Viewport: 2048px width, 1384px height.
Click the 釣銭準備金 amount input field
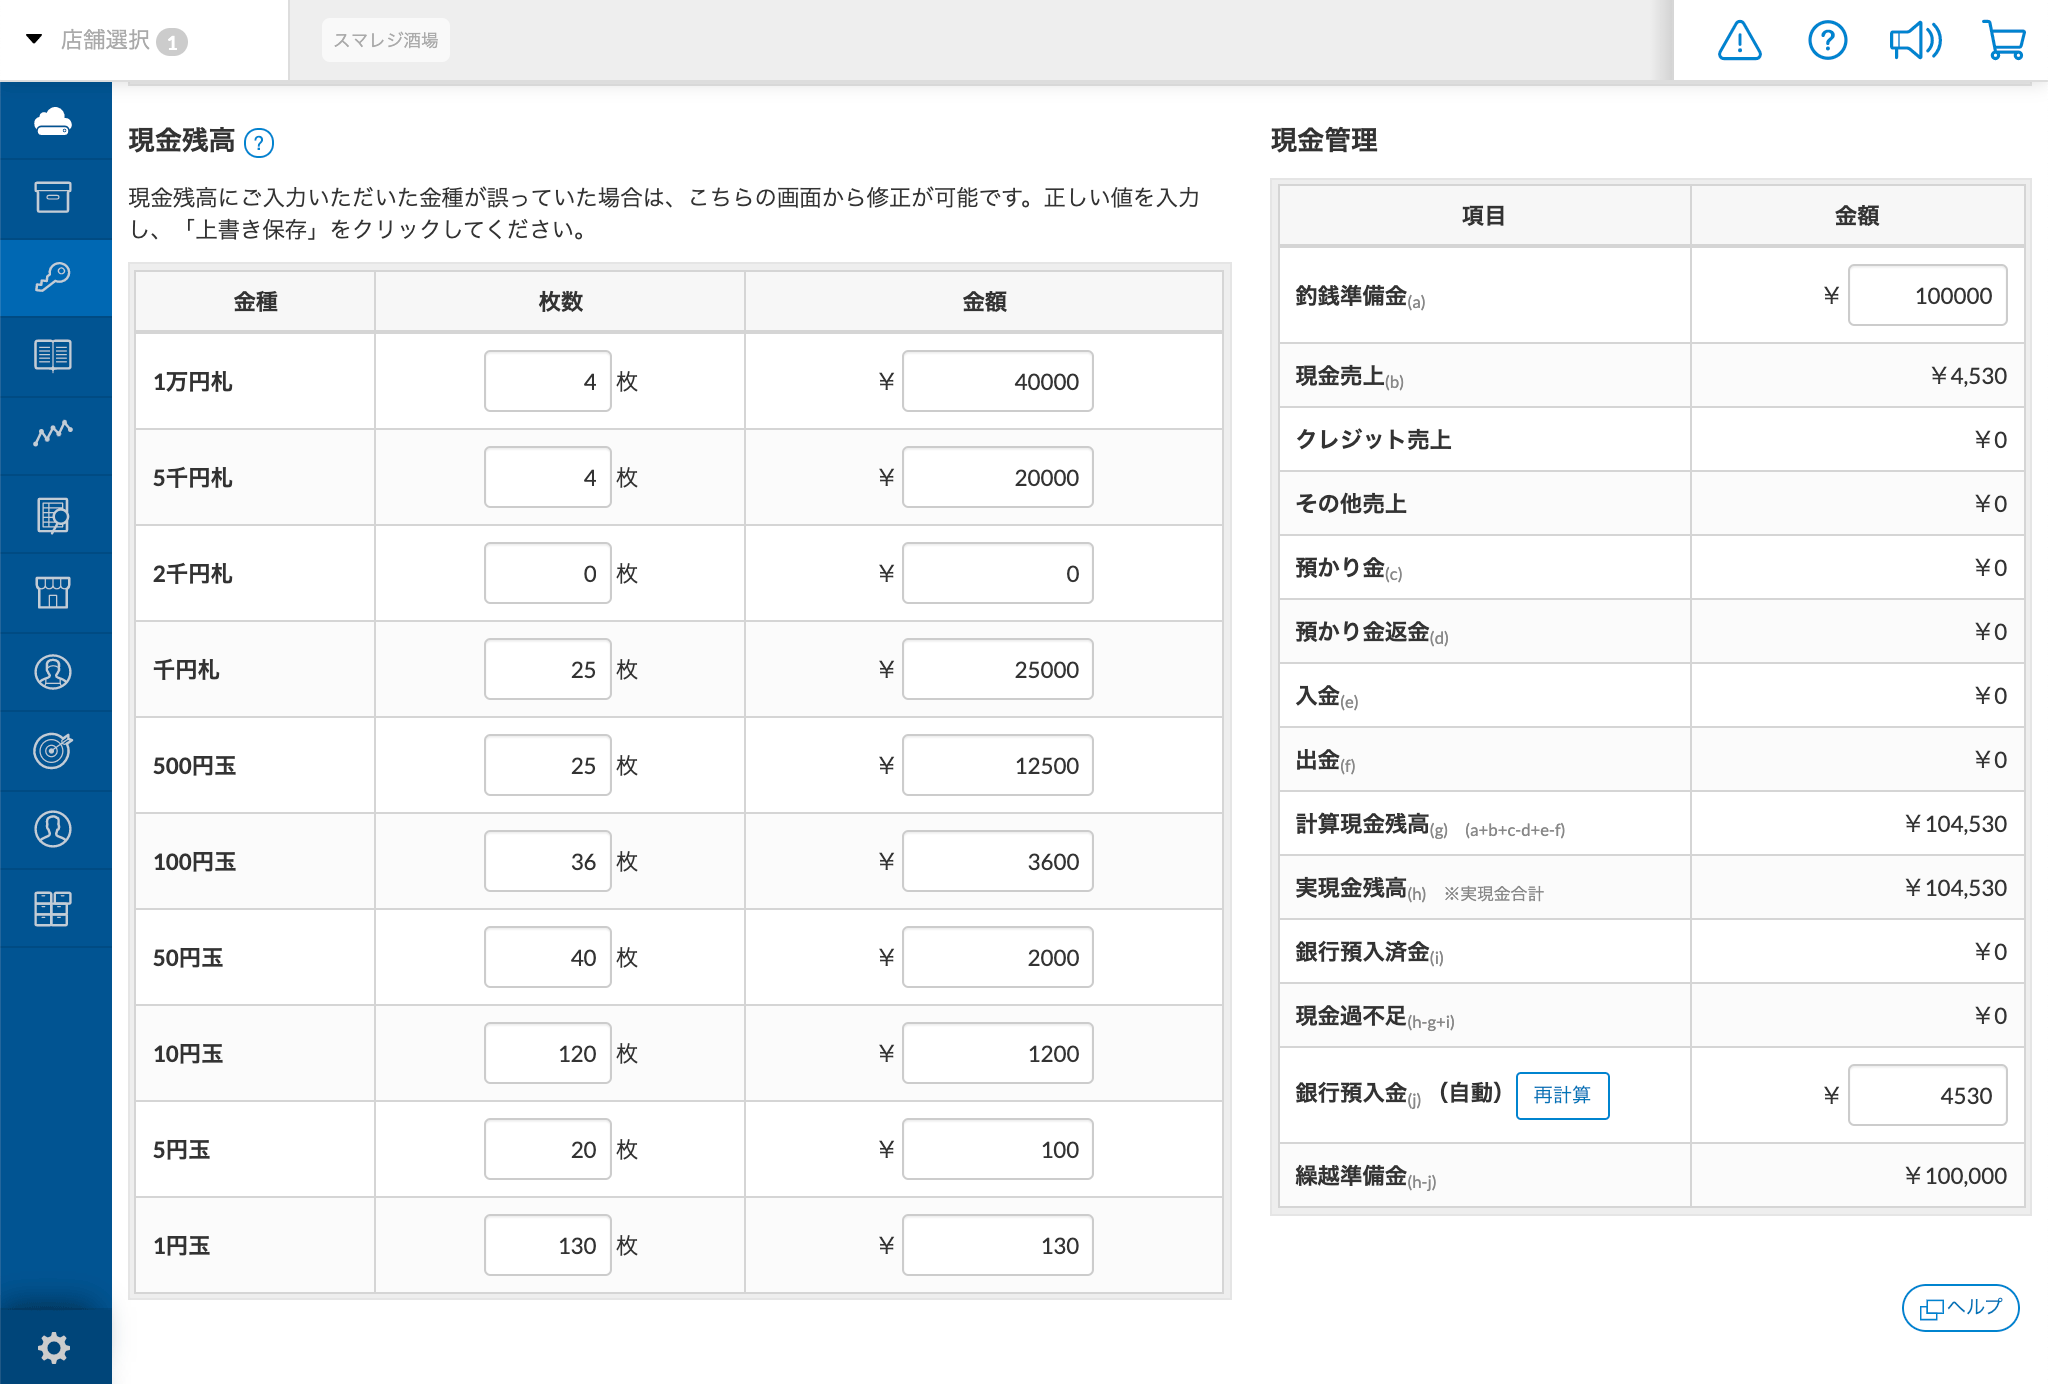coord(1926,295)
